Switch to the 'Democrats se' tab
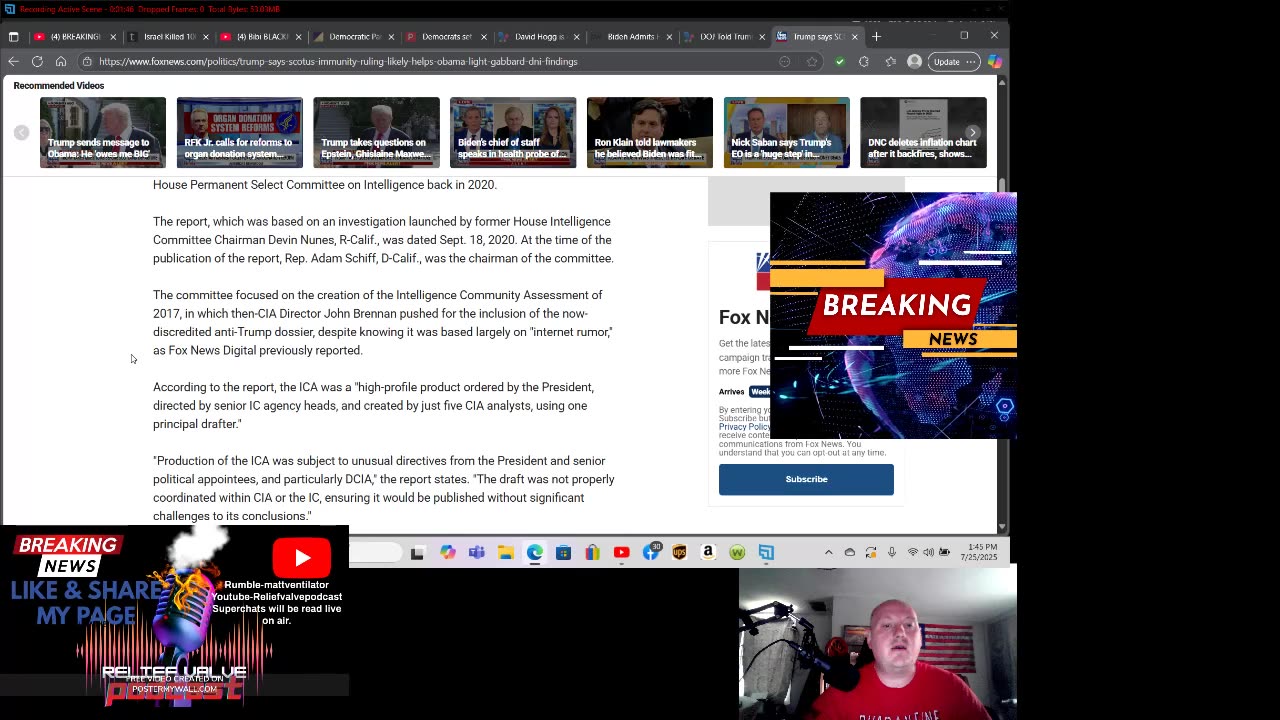This screenshot has width=1280, height=720. click(x=446, y=37)
